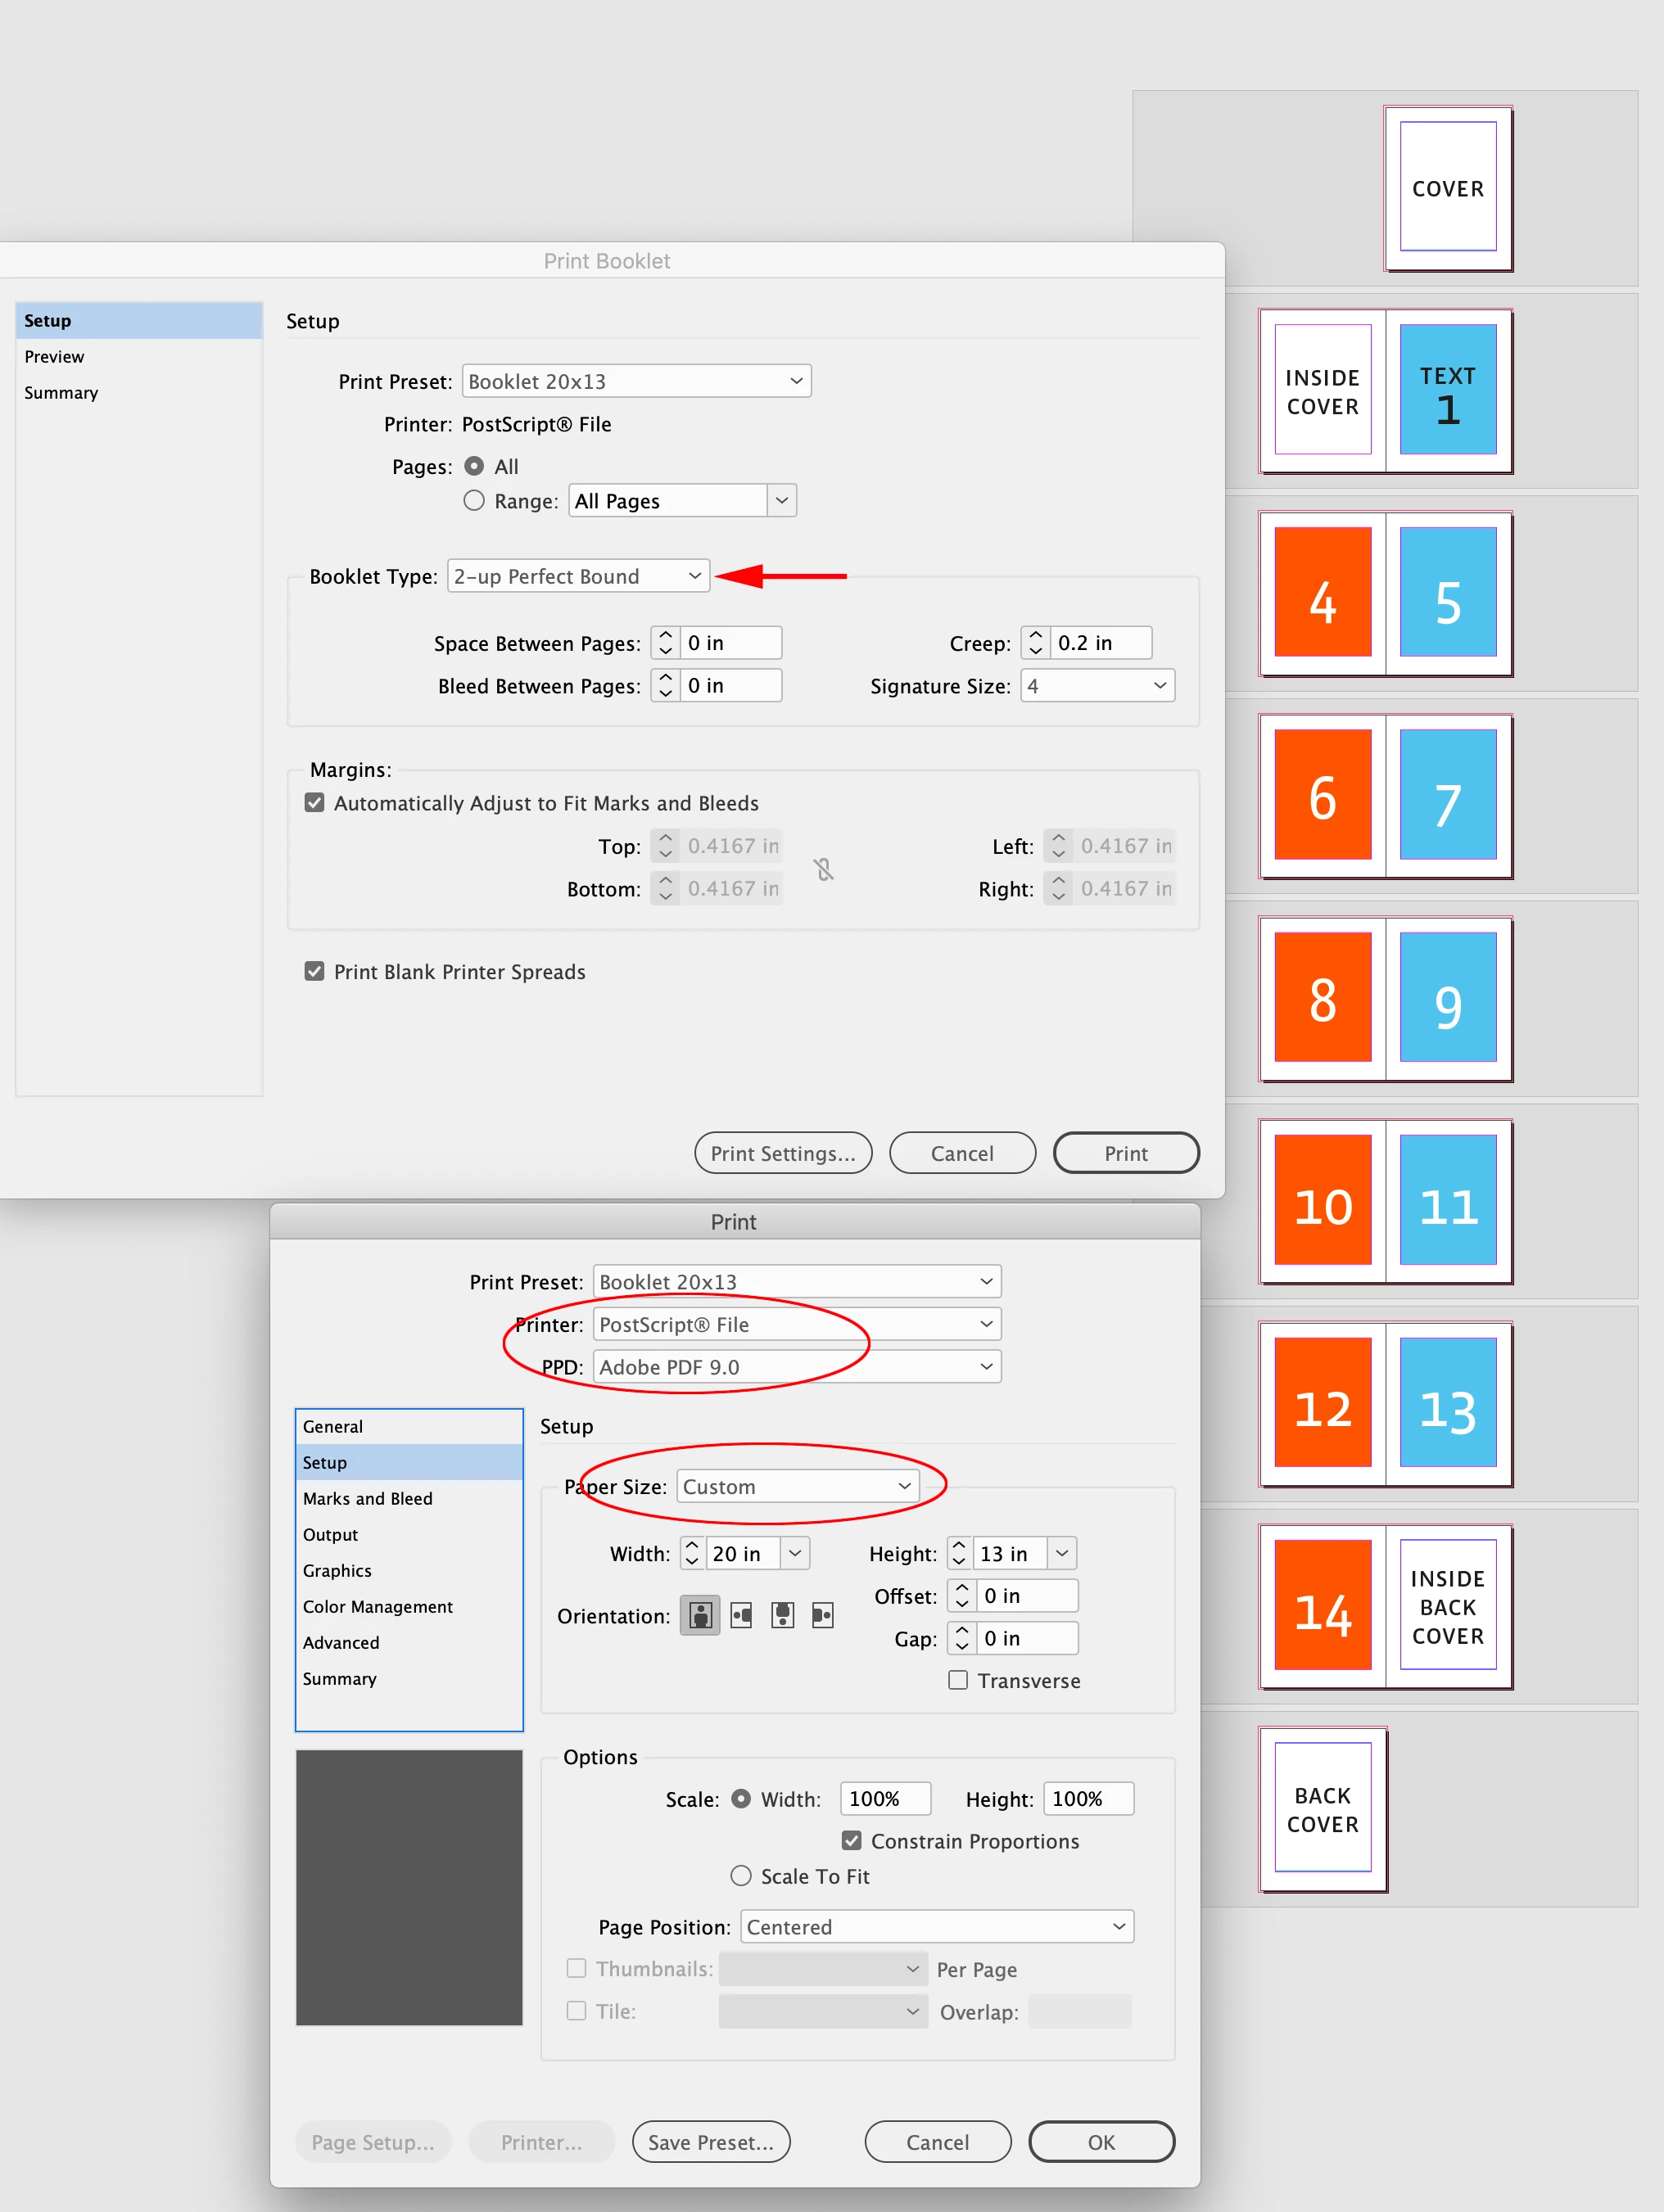1664x2212 pixels.
Task: Click the Creep value stepper arrows
Action: coord(1036,643)
